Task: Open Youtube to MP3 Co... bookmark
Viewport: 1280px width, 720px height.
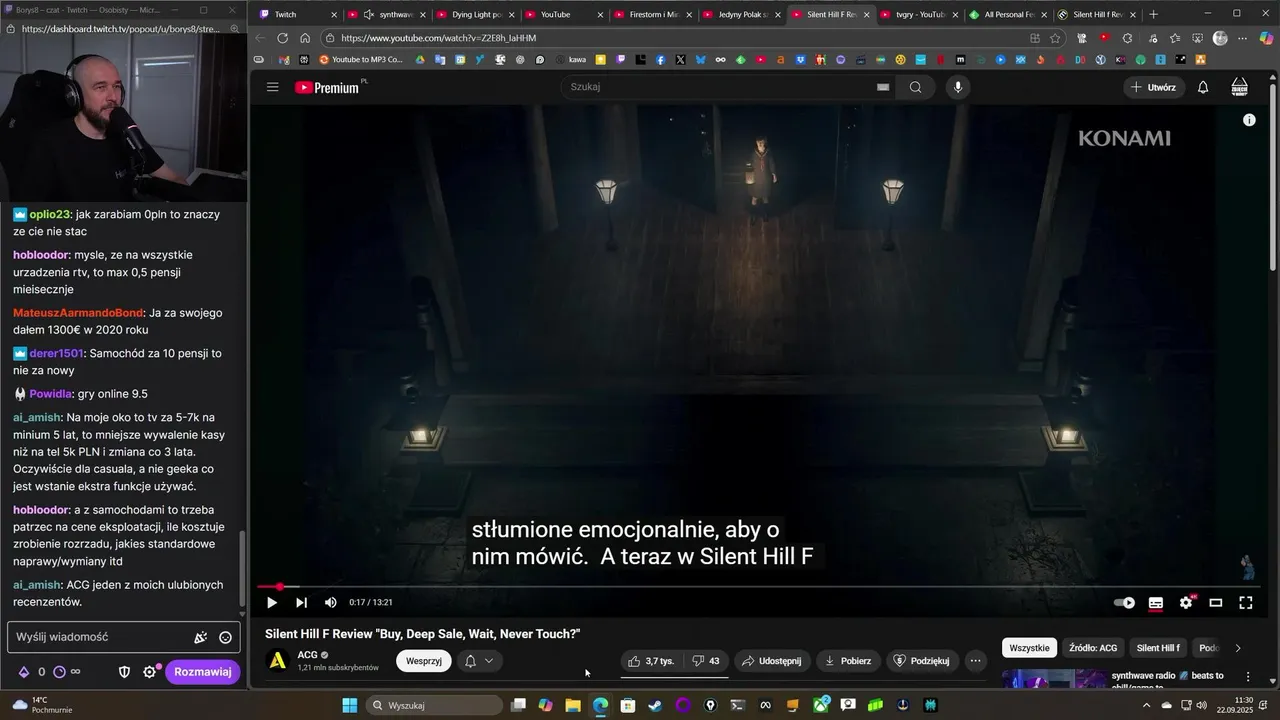Action: click(x=360, y=60)
